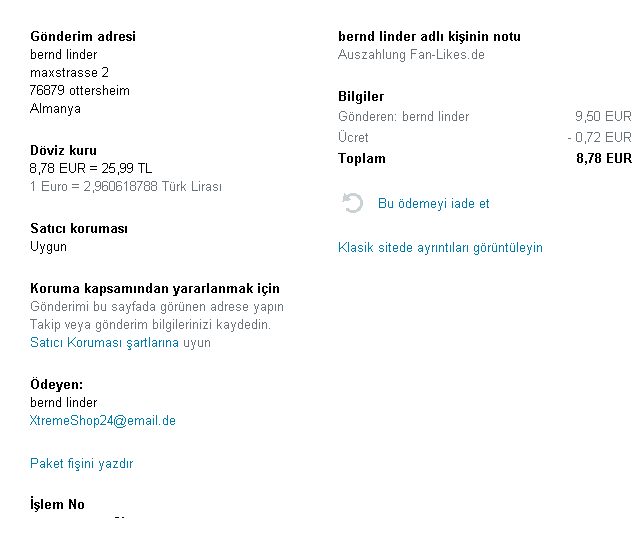Open the 'Satıcı Koruması şartlarına' link
Viewport: 644px width, 539px height.
pyautogui.click(x=104, y=343)
